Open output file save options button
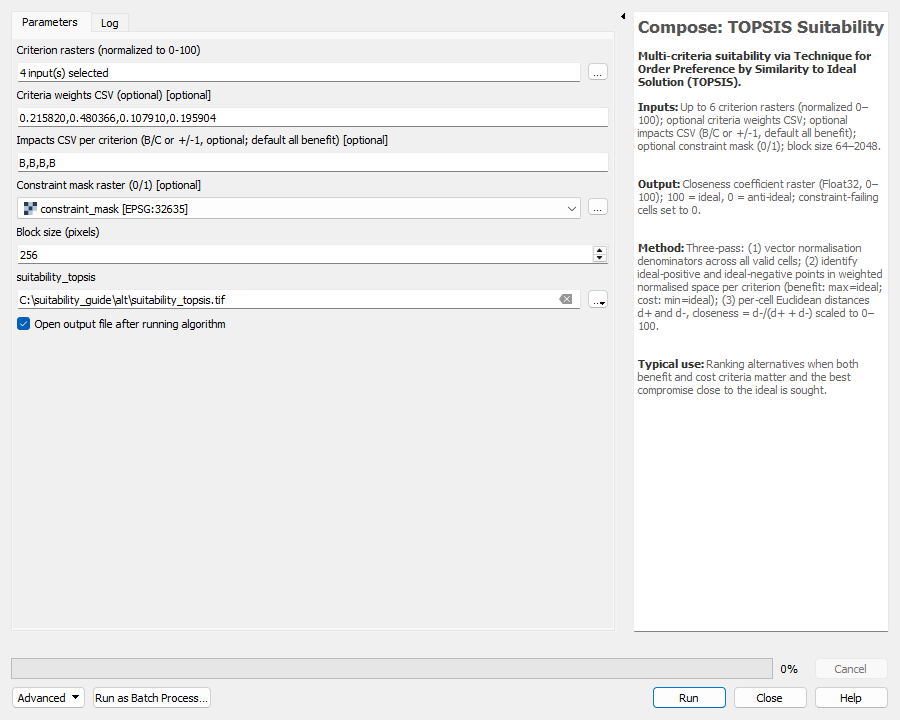This screenshot has height=720, width=900. click(x=598, y=300)
